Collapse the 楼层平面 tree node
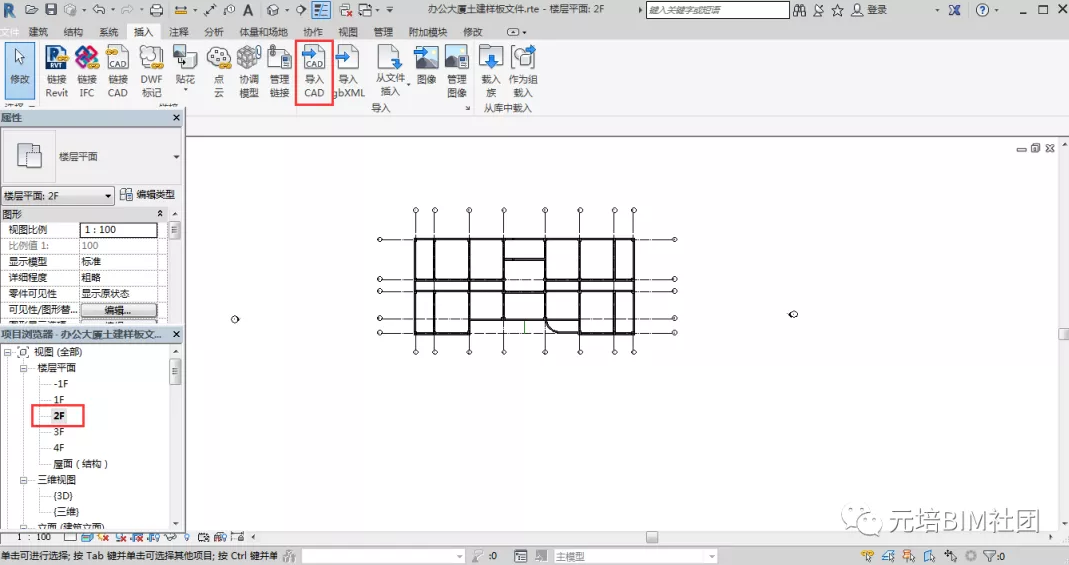 point(24,368)
